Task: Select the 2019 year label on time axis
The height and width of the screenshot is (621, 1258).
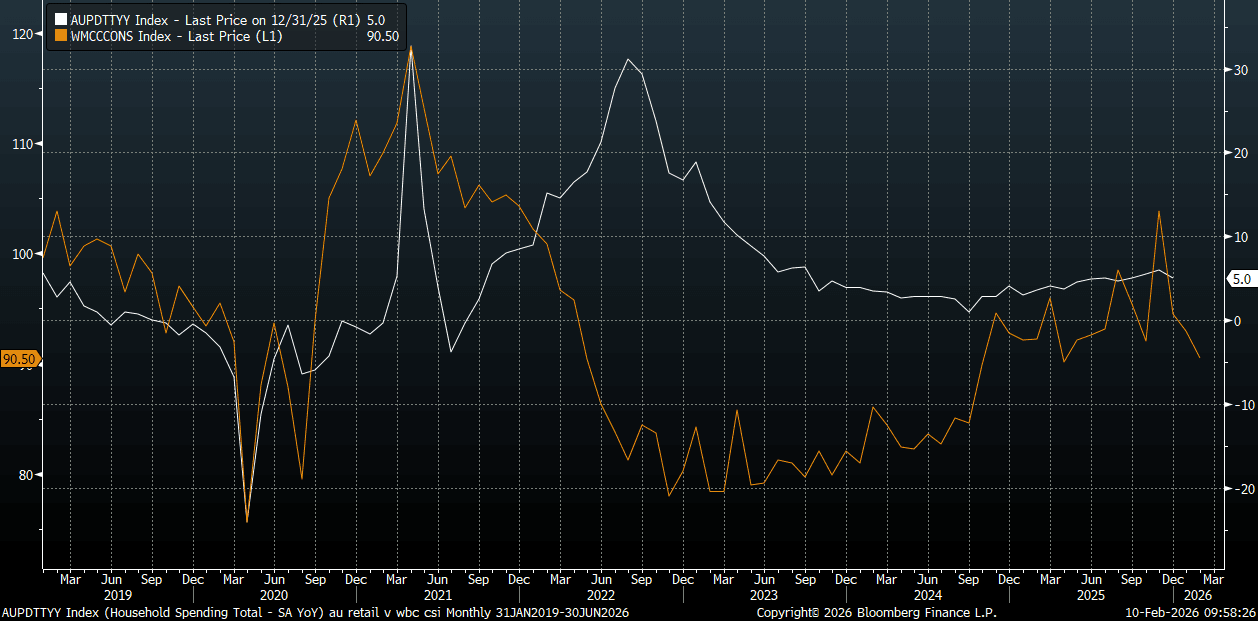Action: pyautogui.click(x=118, y=594)
